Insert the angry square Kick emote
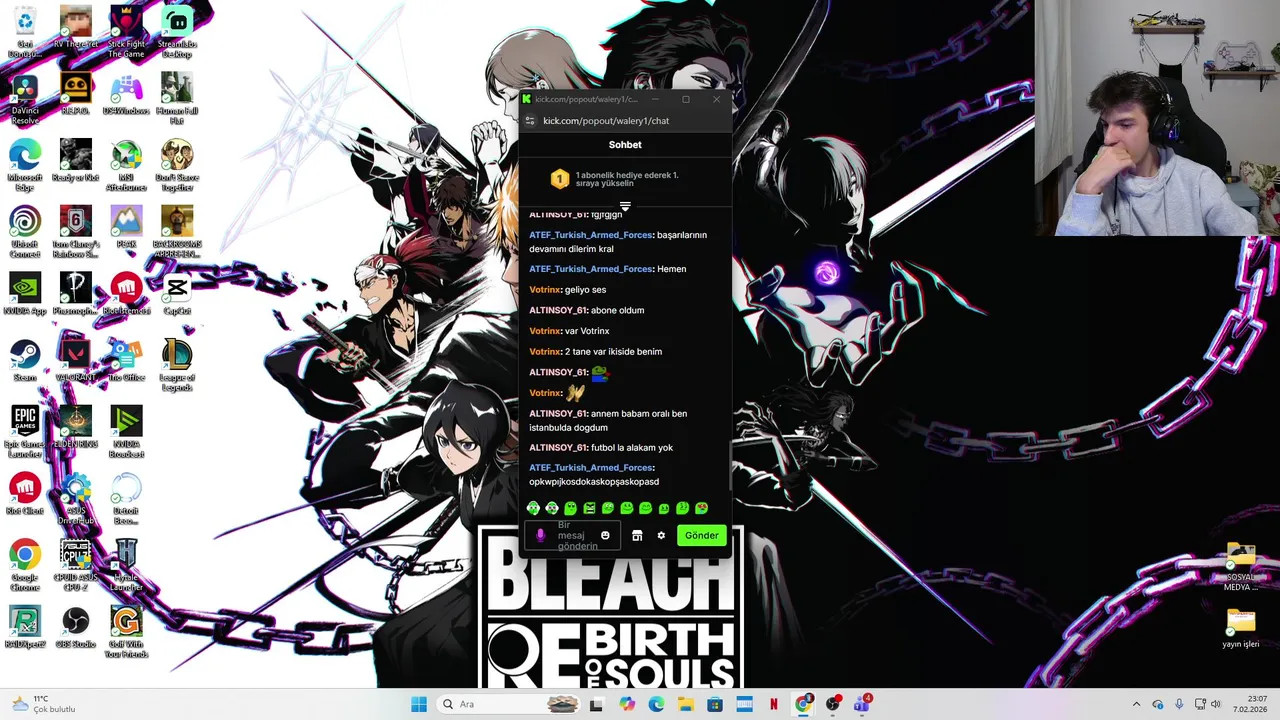 [589, 508]
